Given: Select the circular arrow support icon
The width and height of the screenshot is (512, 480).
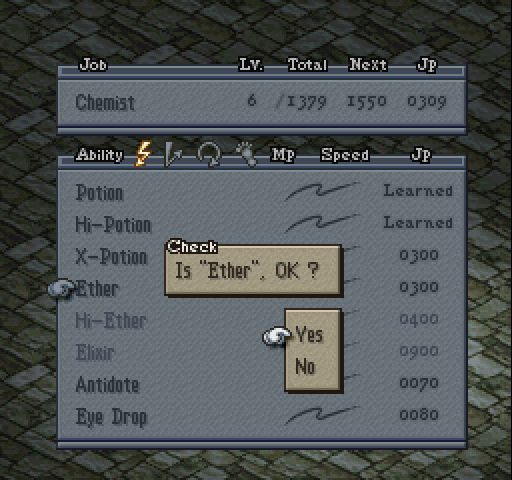Looking at the screenshot, I should point(209,154).
